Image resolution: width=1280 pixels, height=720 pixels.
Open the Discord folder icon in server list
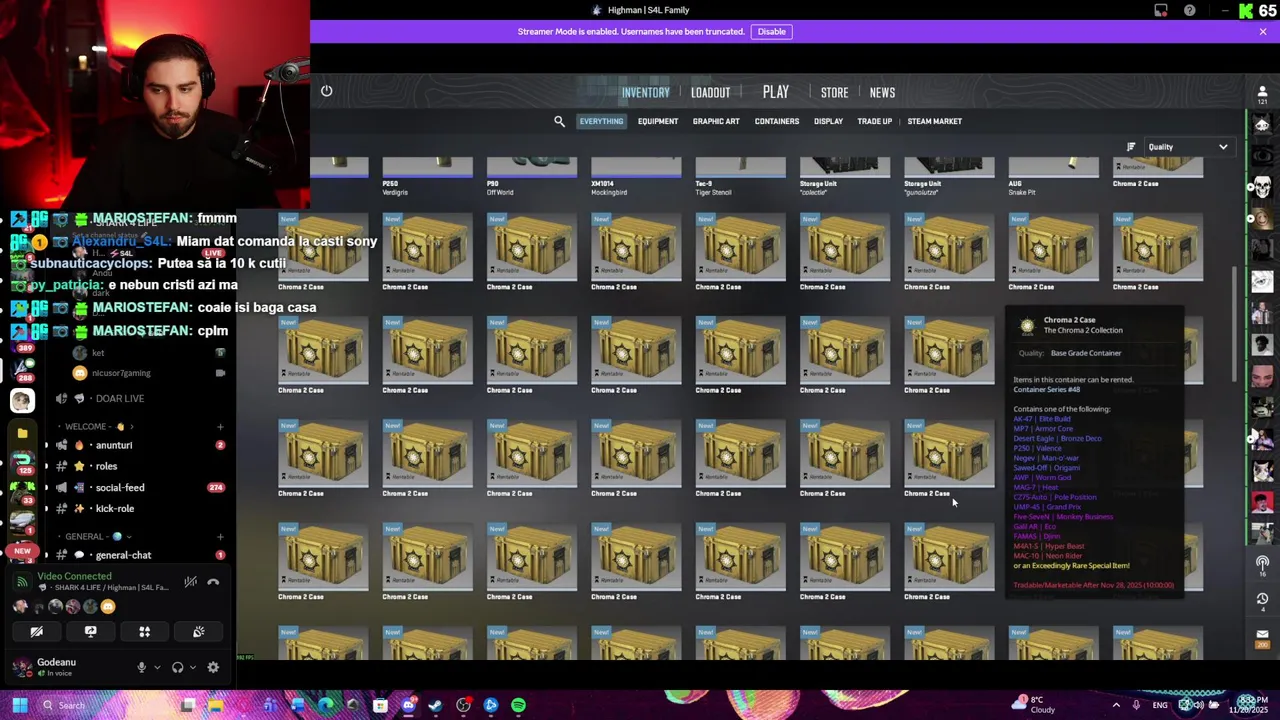pos(22,433)
